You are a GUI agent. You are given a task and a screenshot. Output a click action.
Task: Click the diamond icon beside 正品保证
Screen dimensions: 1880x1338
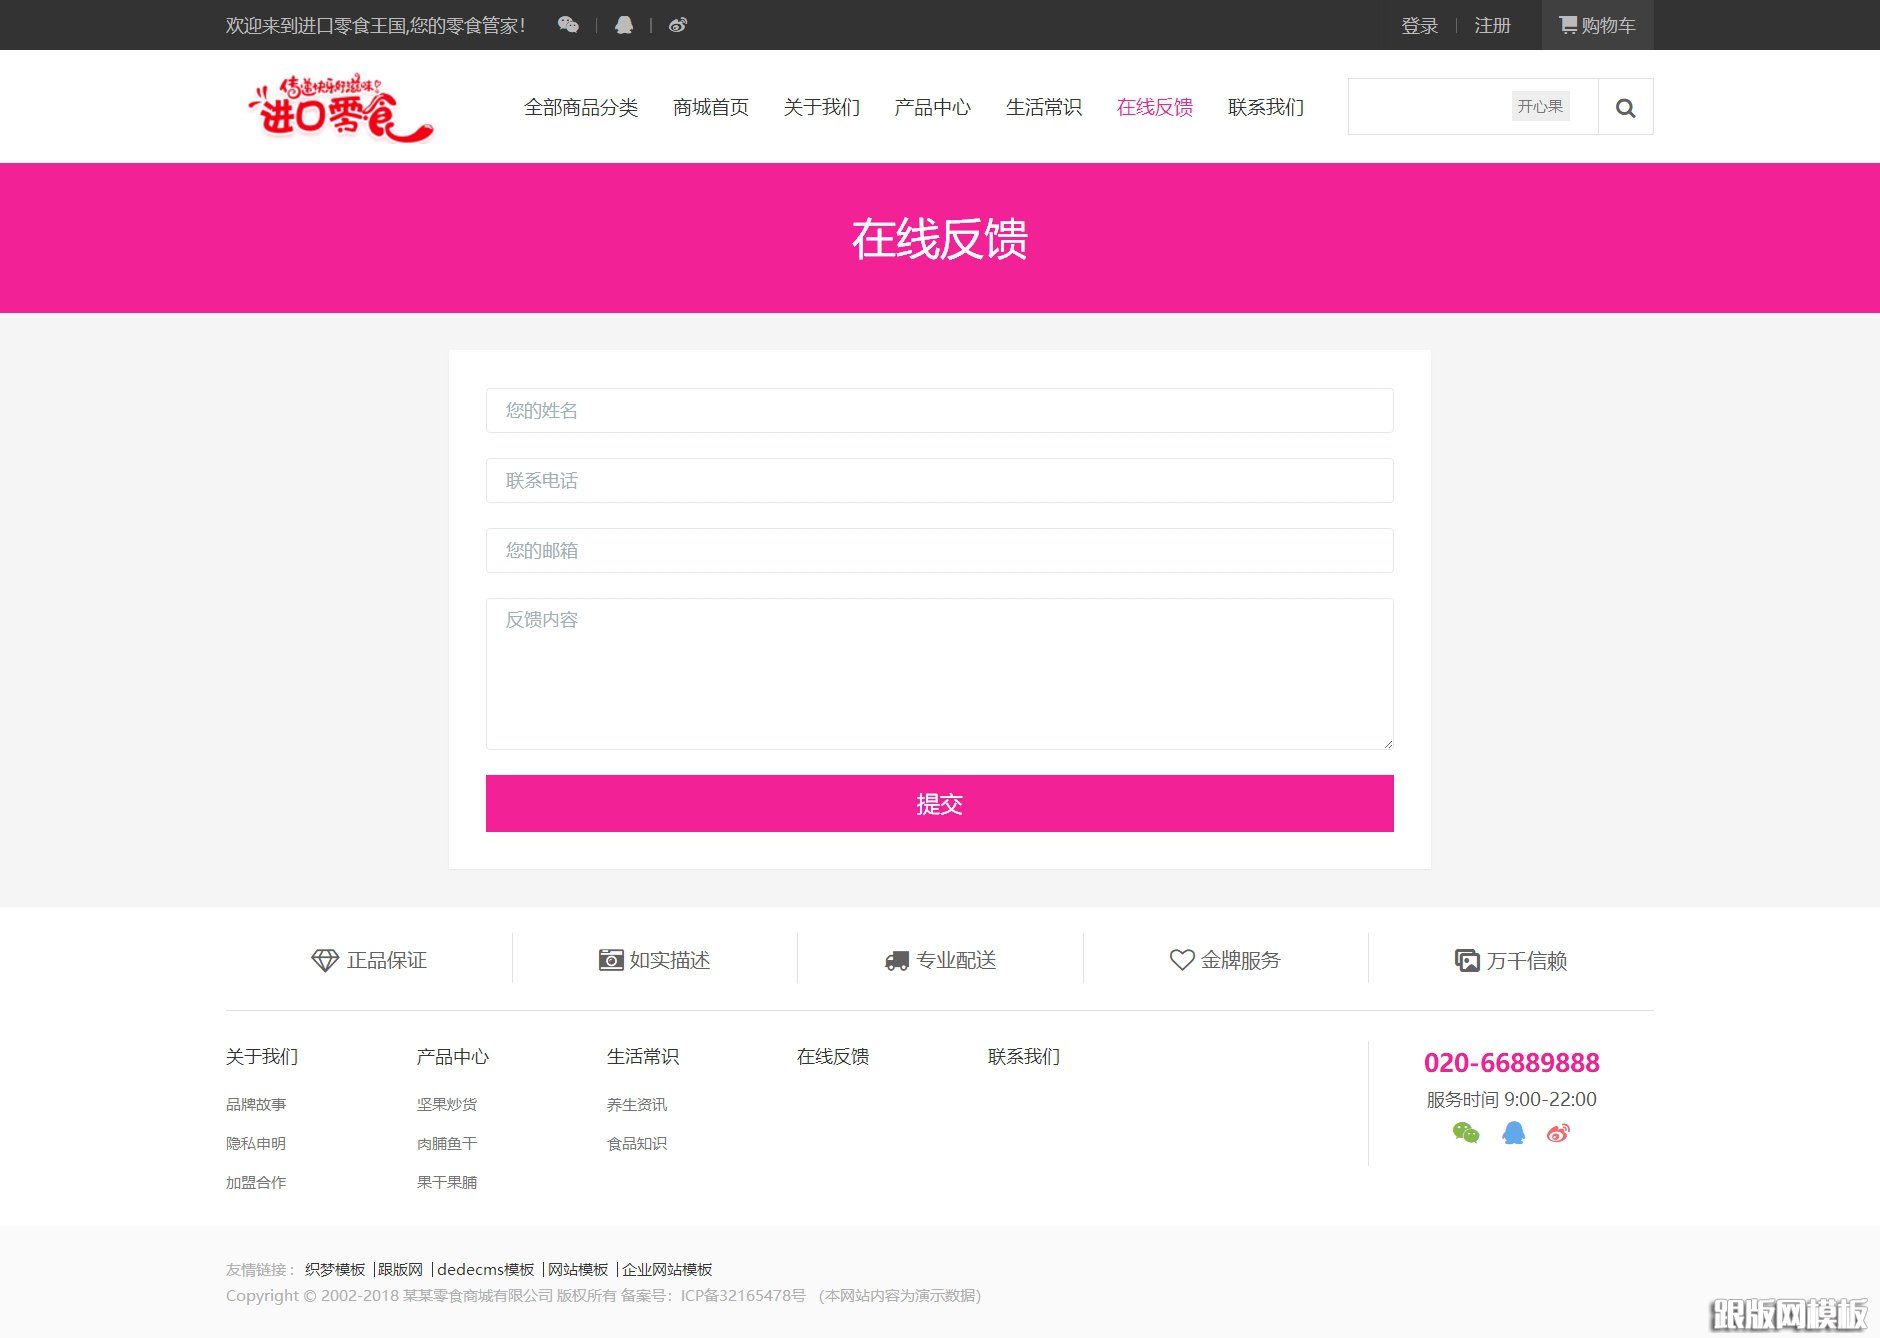tap(324, 960)
